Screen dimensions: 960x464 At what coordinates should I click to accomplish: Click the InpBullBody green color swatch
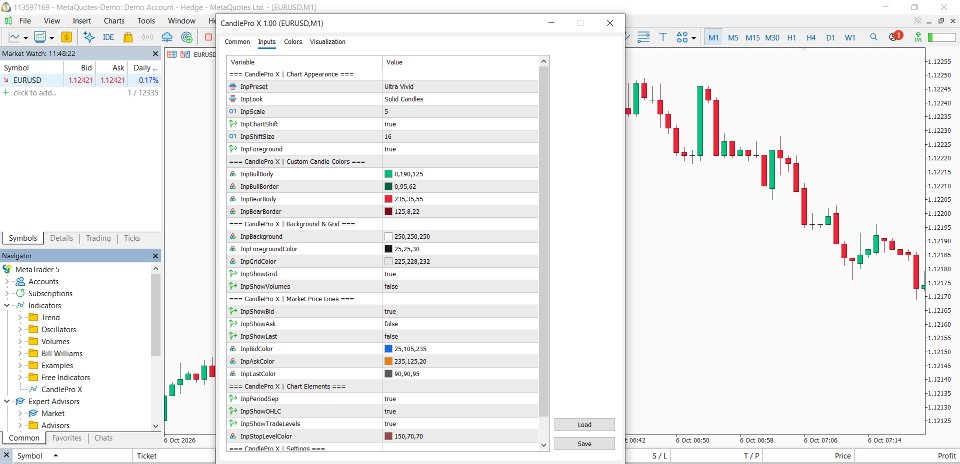[388, 174]
